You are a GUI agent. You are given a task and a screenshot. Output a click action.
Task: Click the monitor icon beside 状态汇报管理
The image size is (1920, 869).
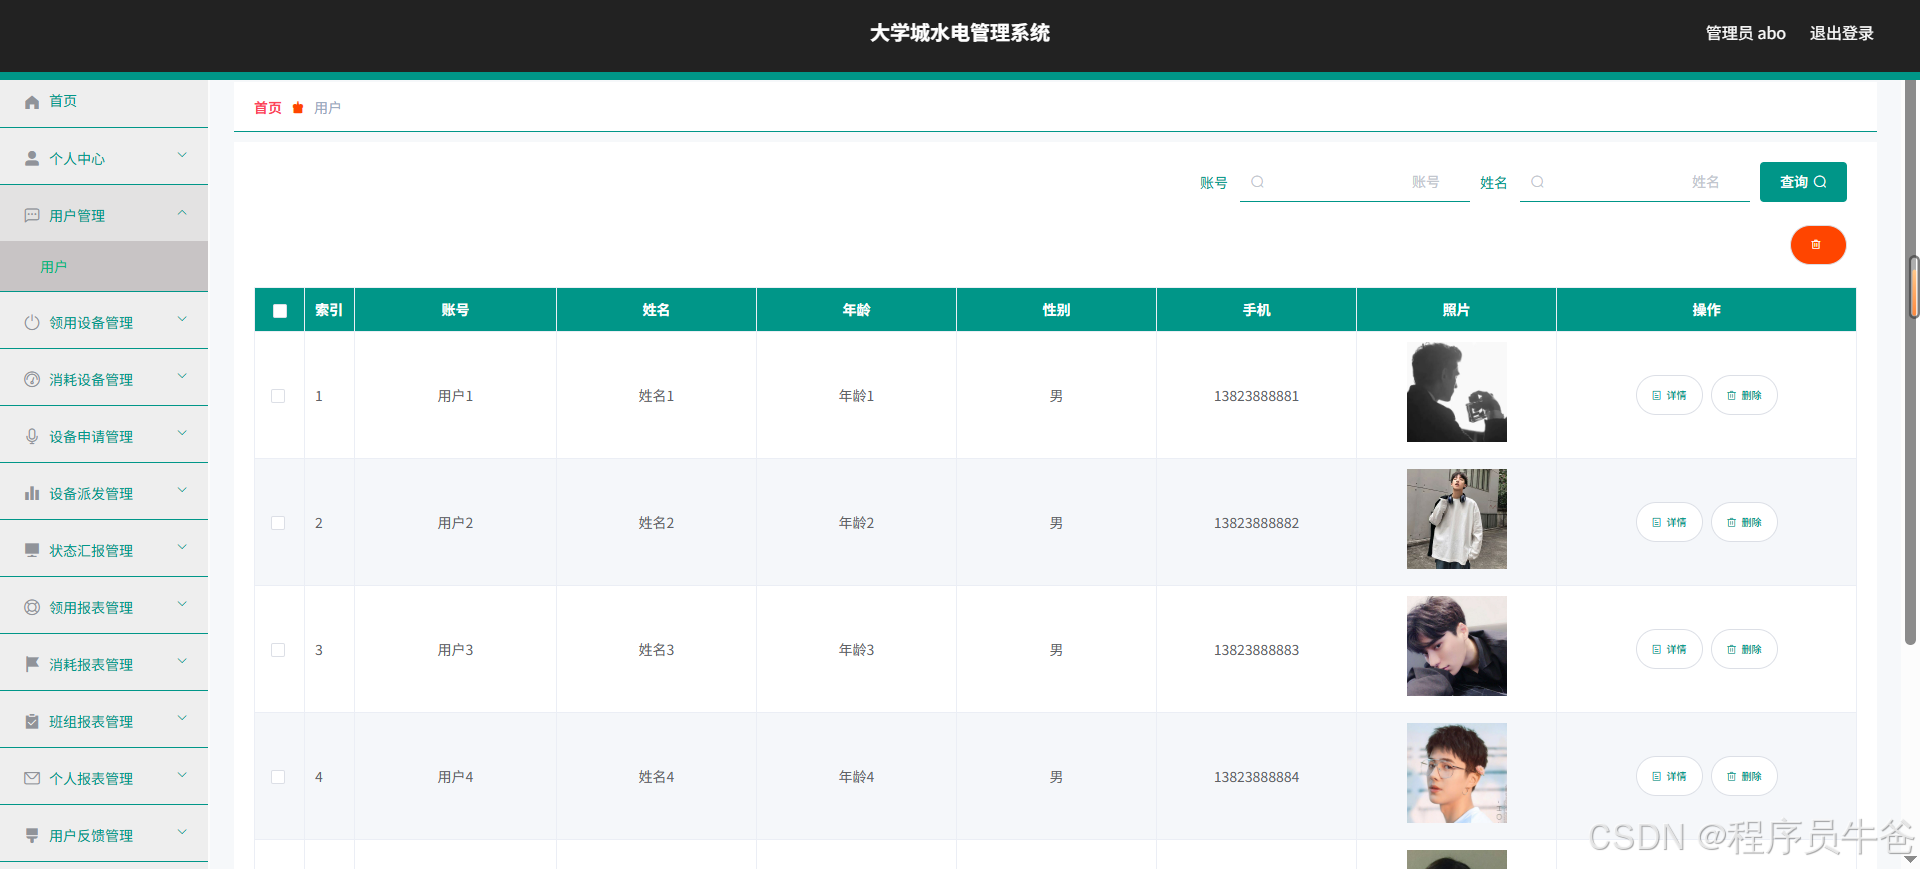tap(32, 551)
